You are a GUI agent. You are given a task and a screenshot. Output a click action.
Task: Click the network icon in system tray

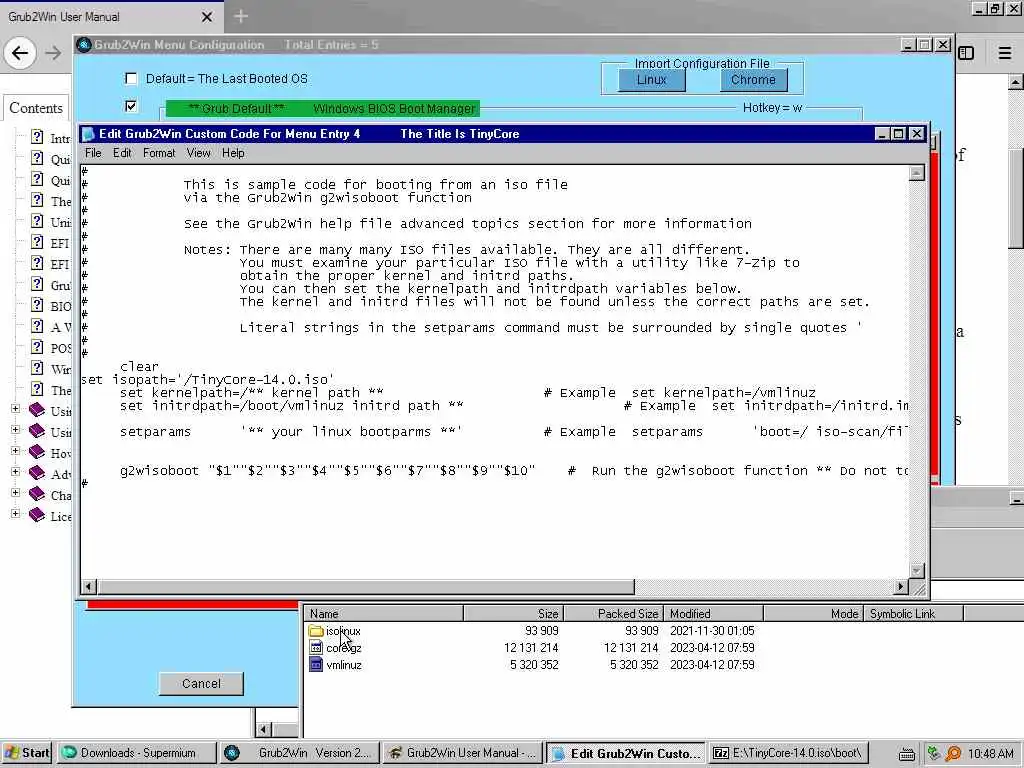pyautogui.click(x=934, y=753)
